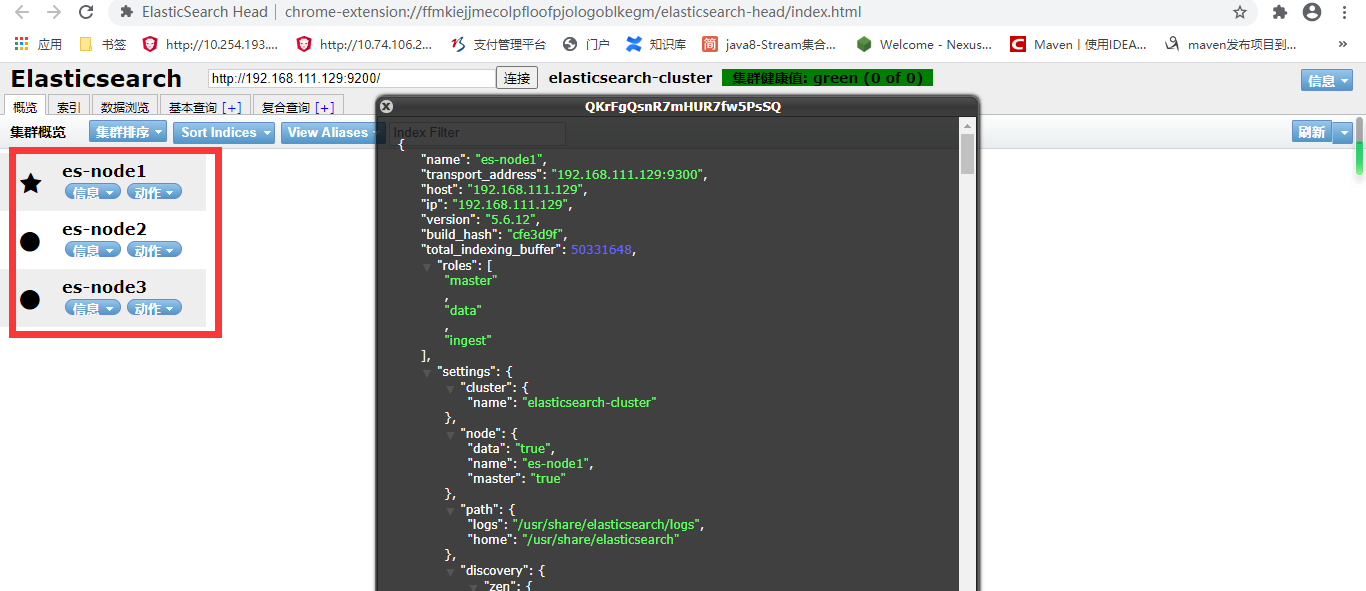Click the 连接 connect button

tap(517, 78)
